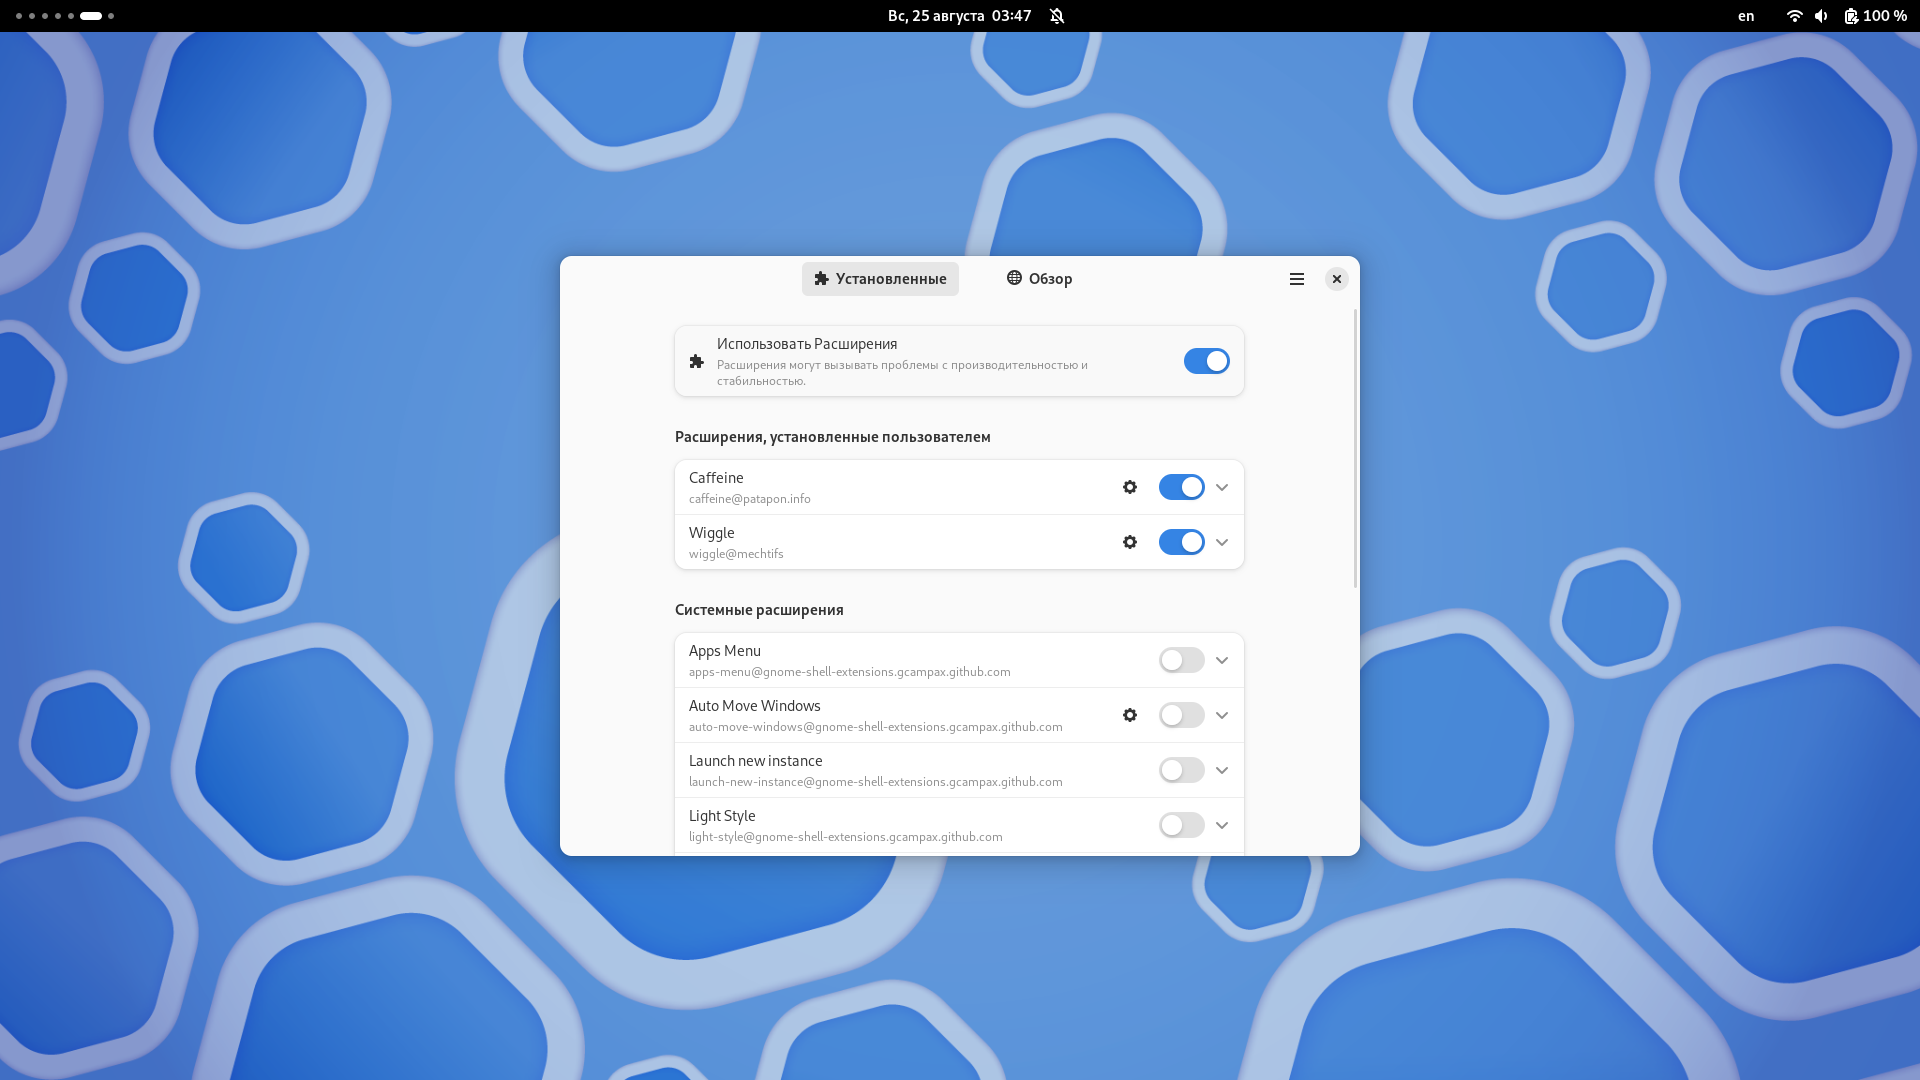Expand the Wiggle row details chevron
The width and height of the screenshot is (1920, 1080).
[1222, 542]
